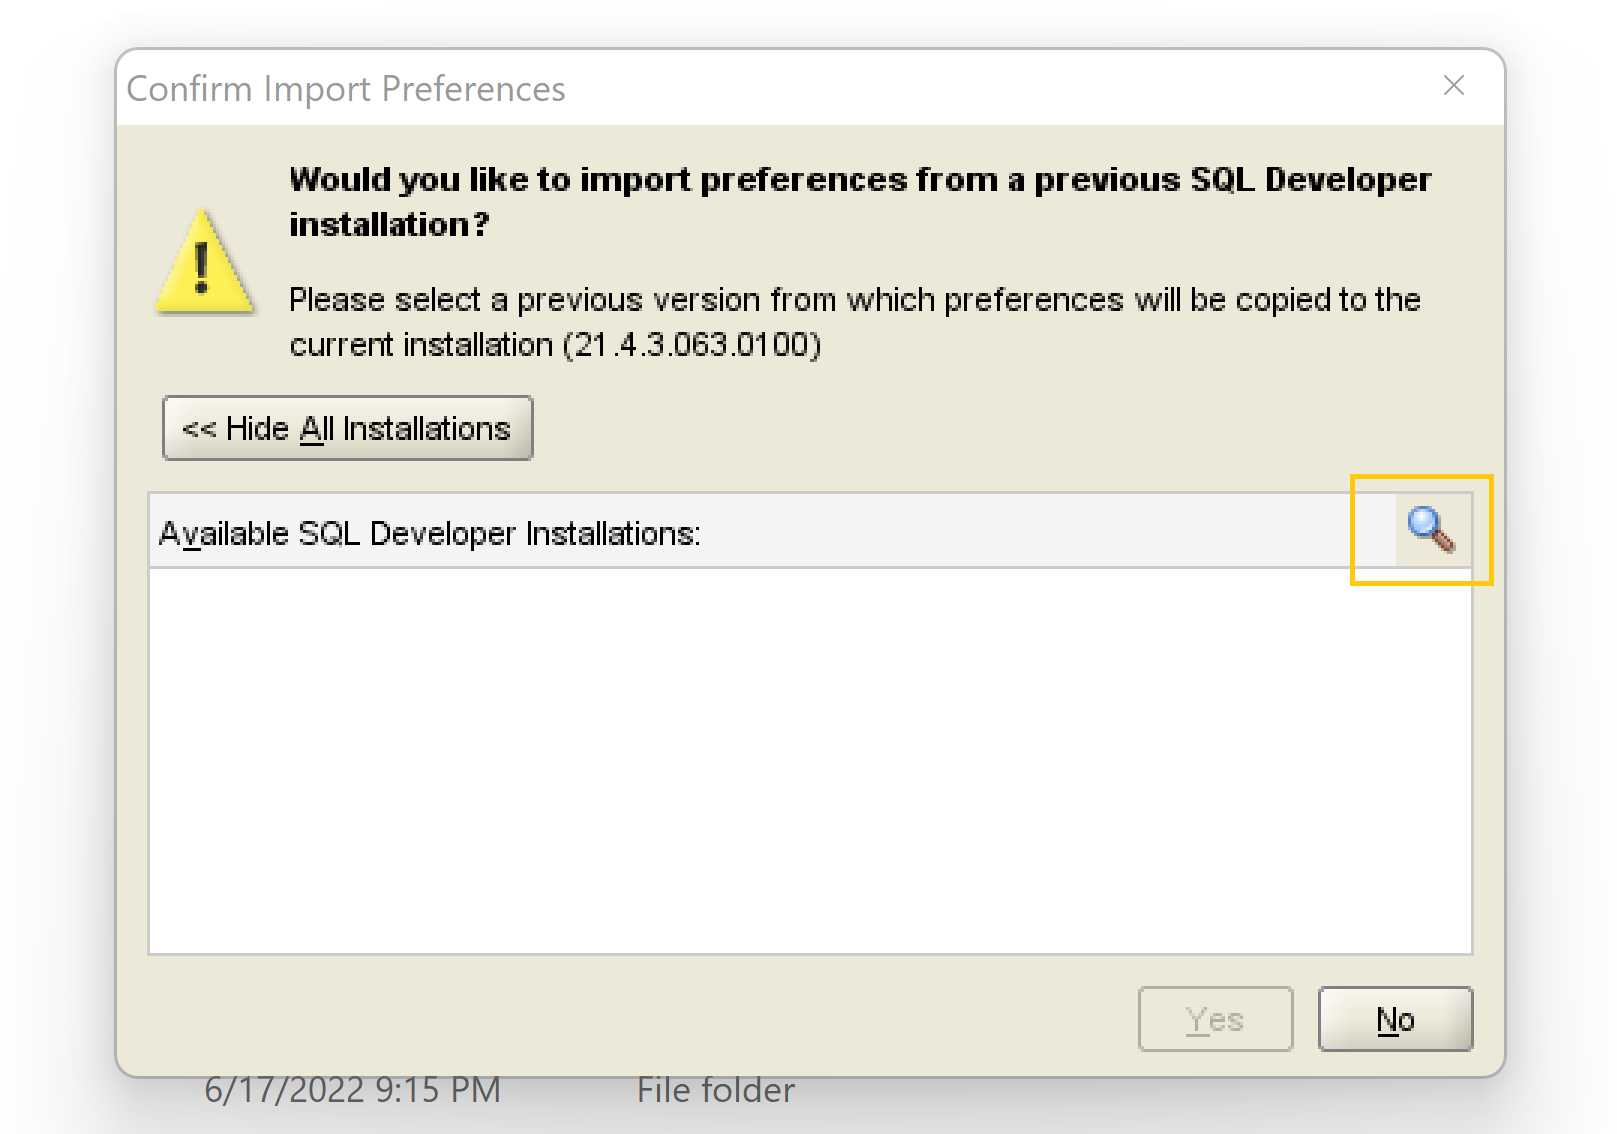Screen dimensions: 1617x1134
Task: Select the empty installations list area
Action: pyautogui.click(x=810, y=760)
